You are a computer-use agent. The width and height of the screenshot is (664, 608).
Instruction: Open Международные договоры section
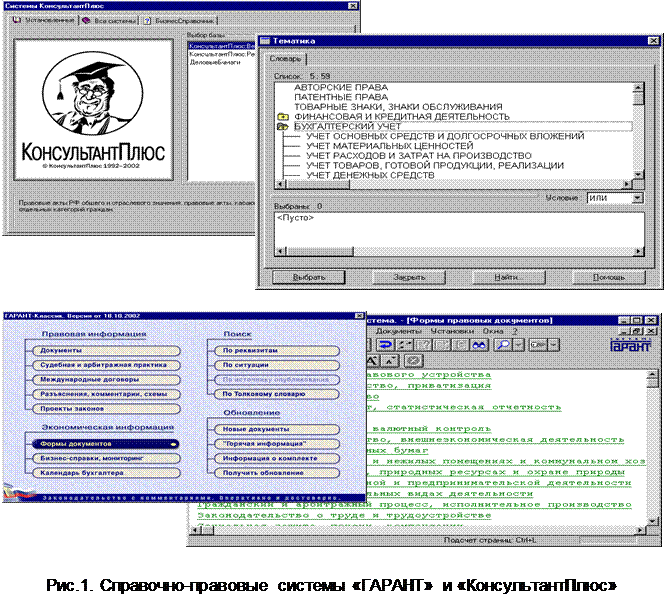[106, 380]
